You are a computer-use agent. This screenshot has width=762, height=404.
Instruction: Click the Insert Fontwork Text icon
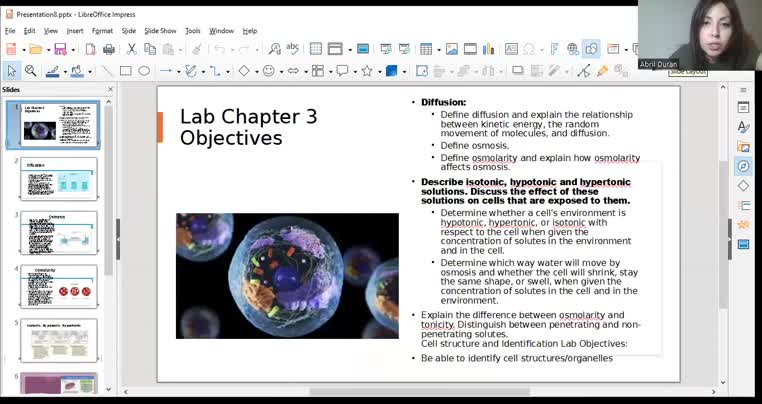554,49
